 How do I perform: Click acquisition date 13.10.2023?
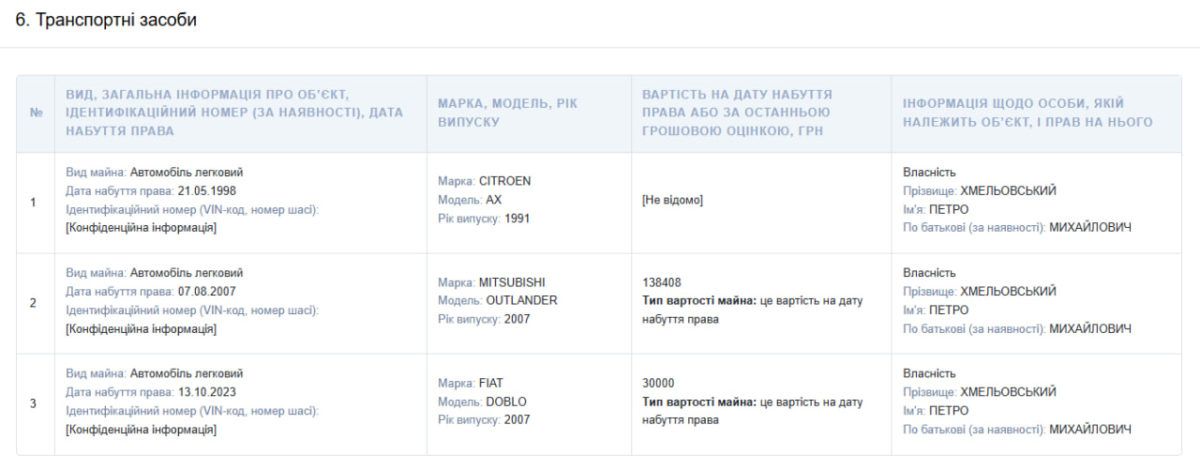click(205, 391)
